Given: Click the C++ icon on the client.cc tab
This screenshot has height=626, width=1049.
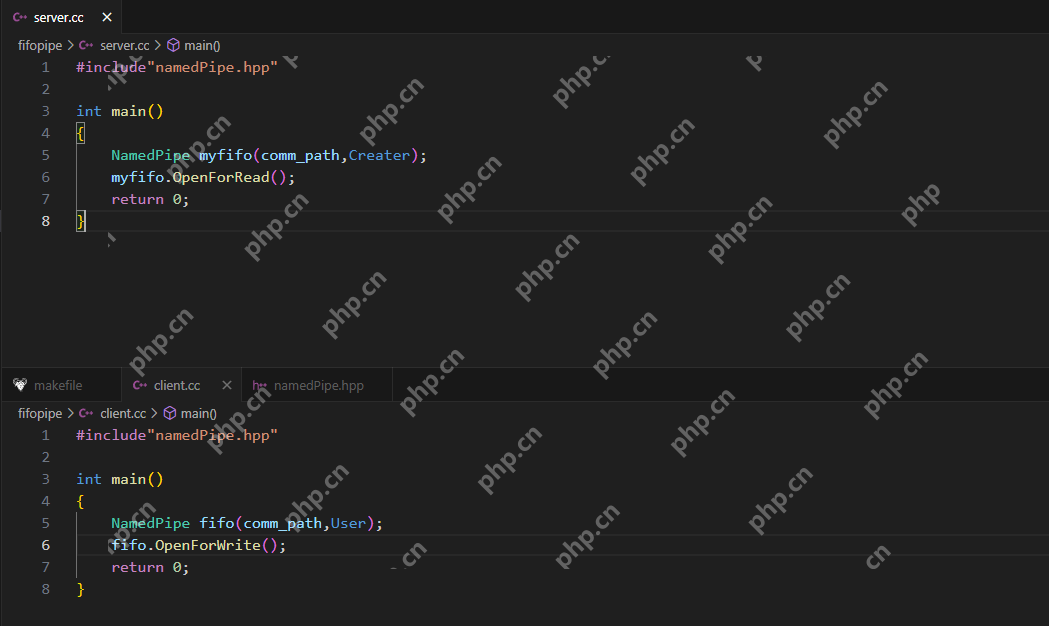Looking at the screenshot, I should point(139,385).
